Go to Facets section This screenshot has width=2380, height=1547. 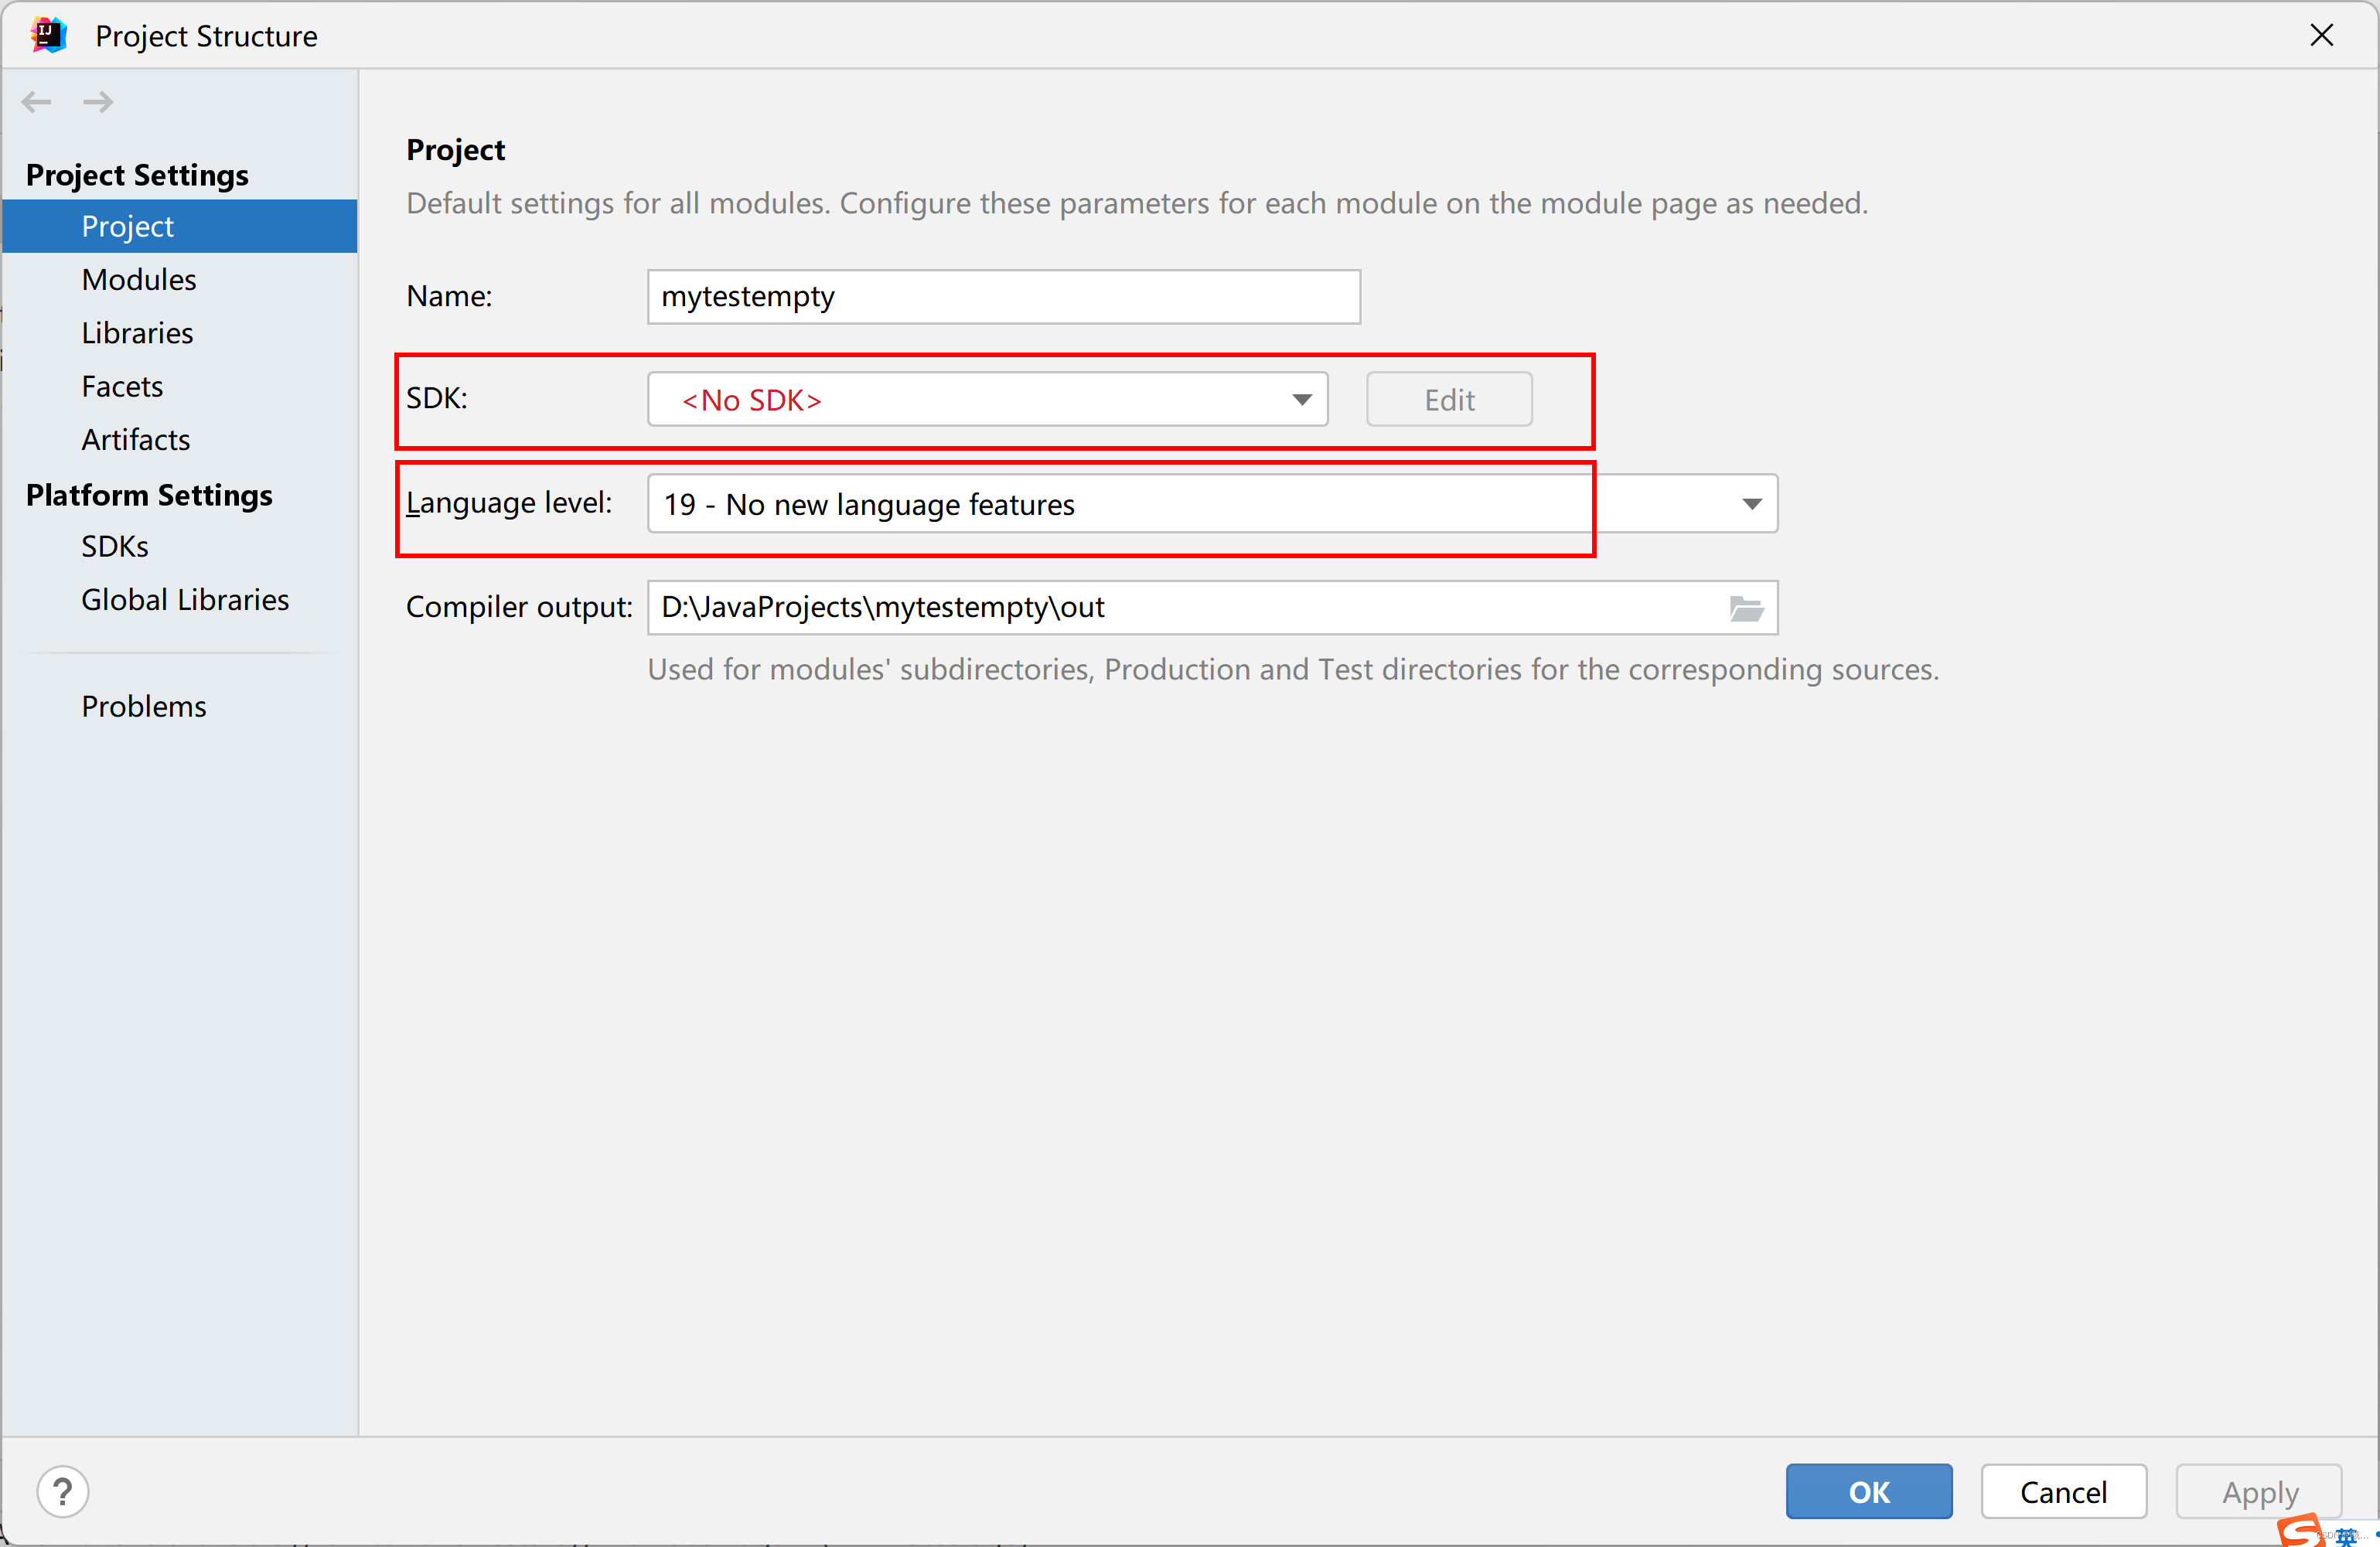pos(122,386)
